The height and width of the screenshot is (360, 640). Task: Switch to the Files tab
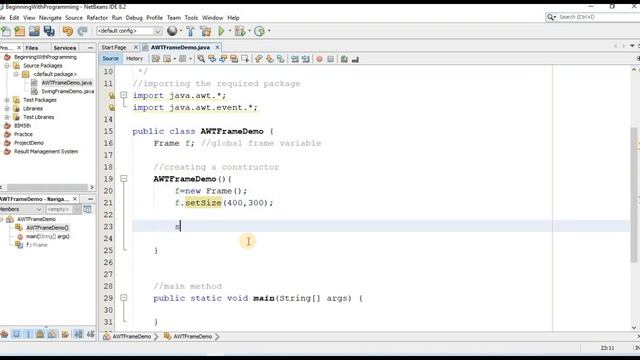32,48
